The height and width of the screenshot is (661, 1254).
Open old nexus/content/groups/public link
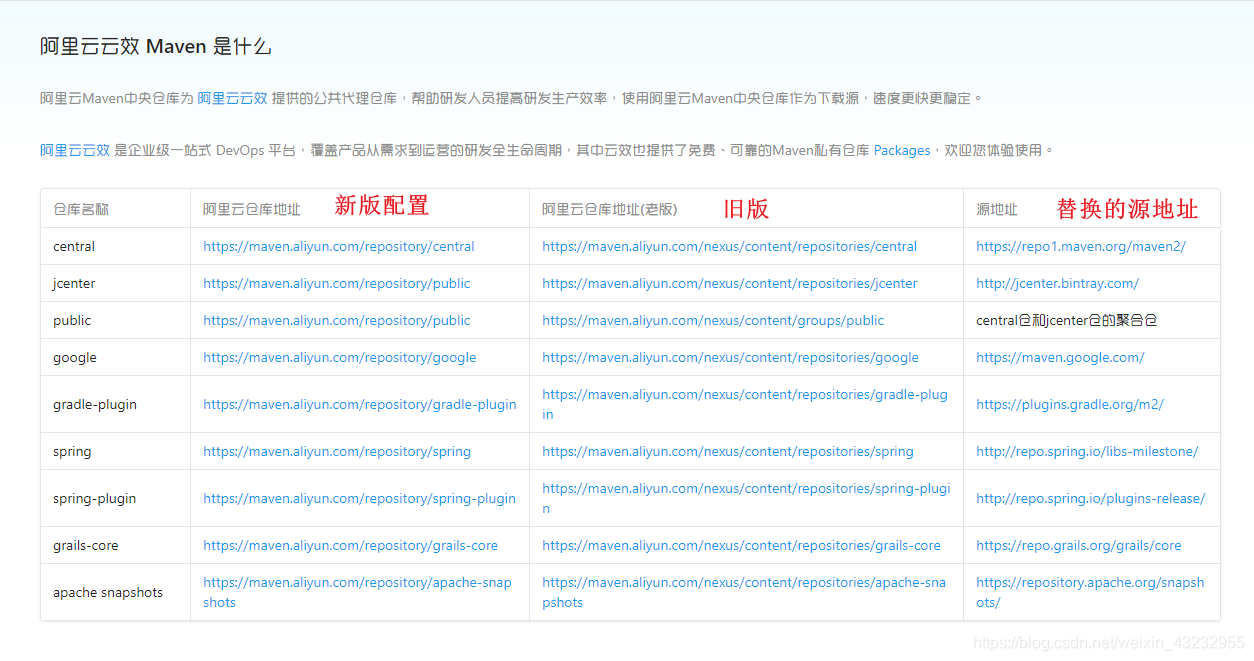(713, 320)
